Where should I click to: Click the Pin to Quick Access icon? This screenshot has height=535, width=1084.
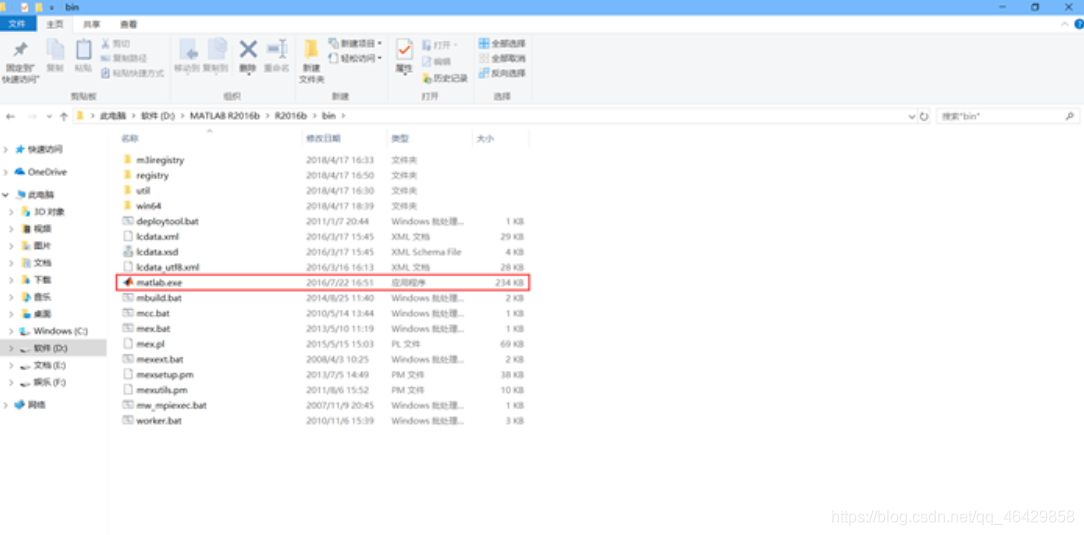tap(21, 49)
